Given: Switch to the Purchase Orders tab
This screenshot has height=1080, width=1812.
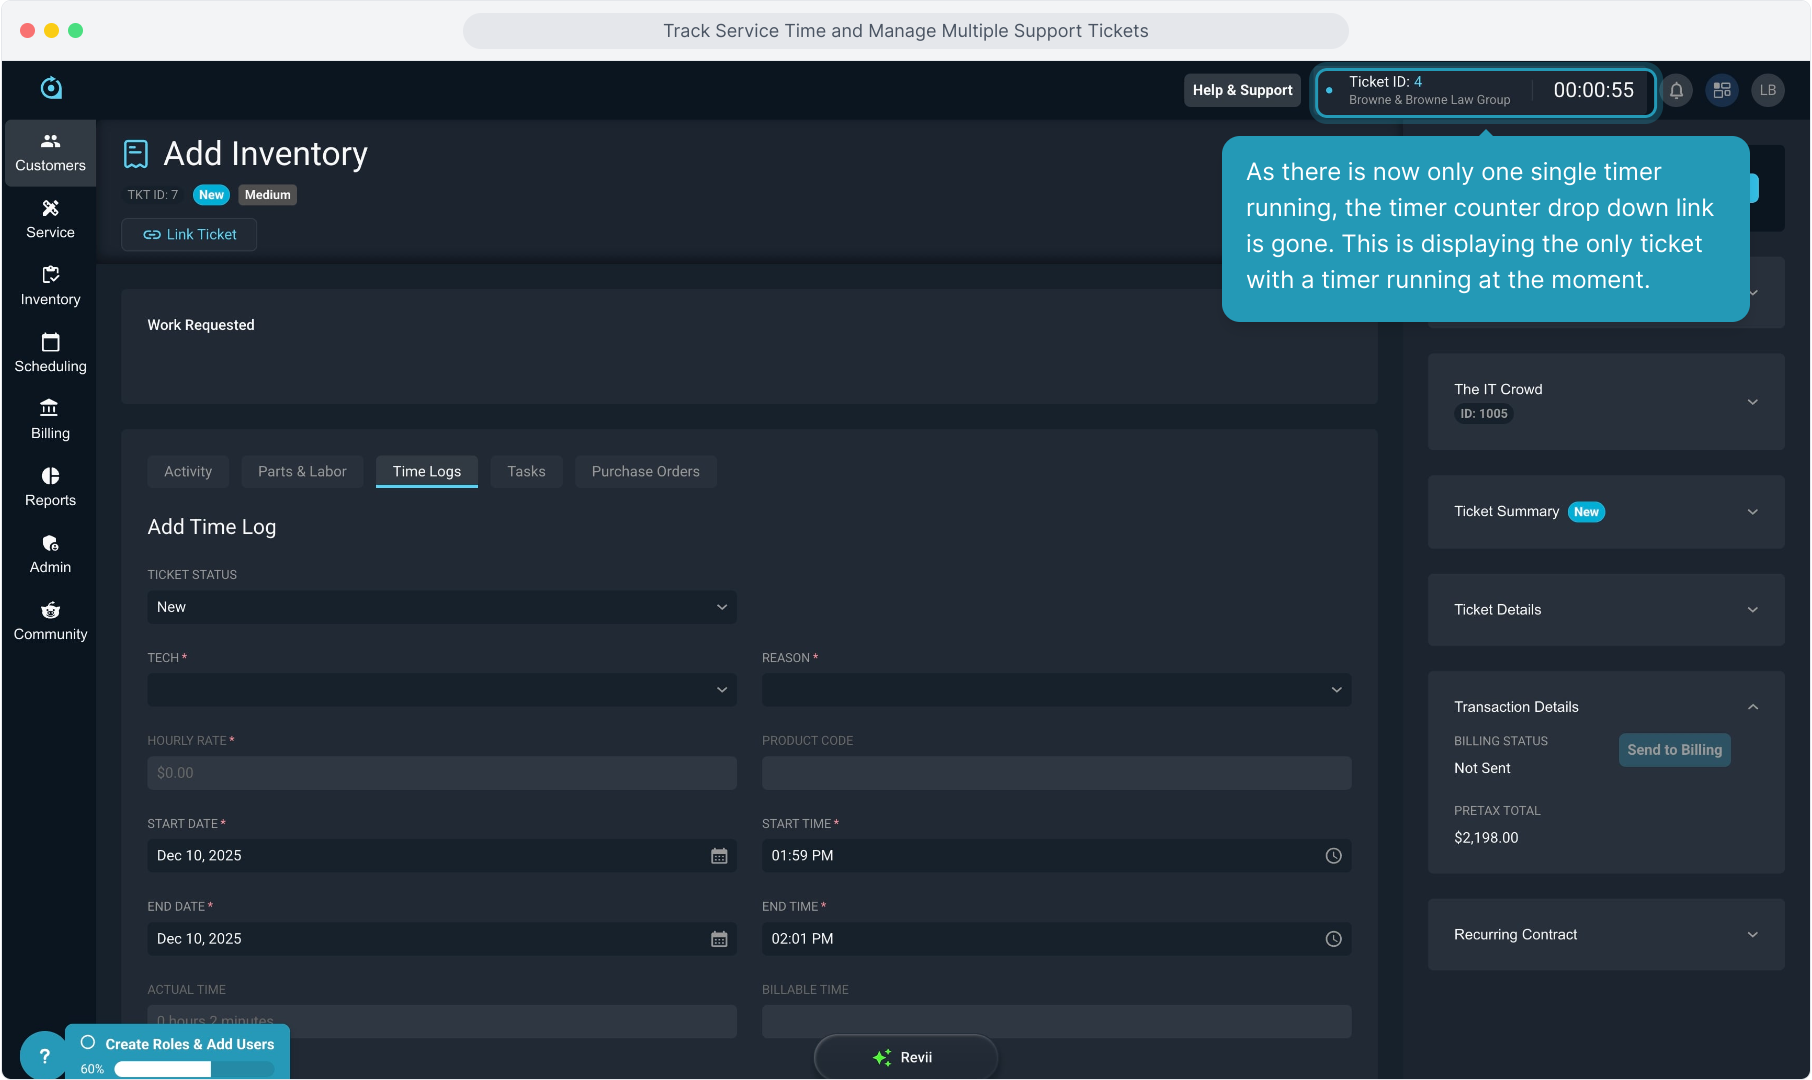Looking at the screenshot, I should (645, 472).
